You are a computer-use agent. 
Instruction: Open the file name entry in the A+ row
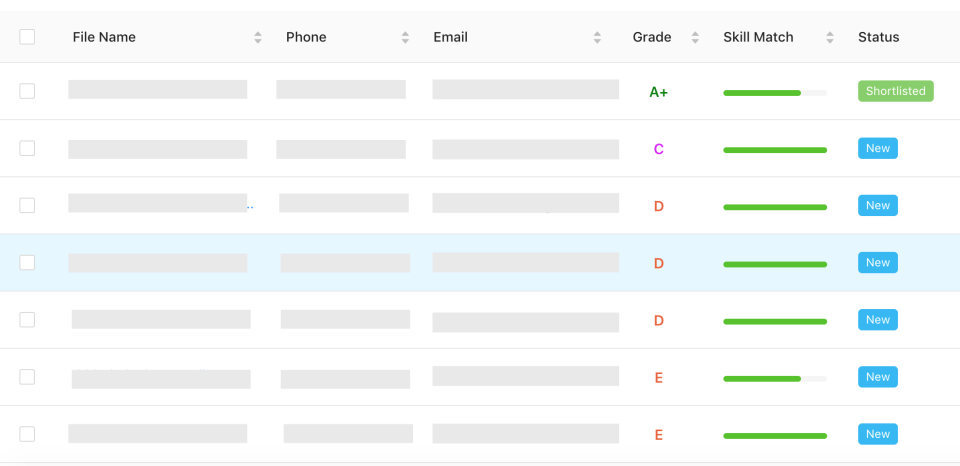(157, 89)
